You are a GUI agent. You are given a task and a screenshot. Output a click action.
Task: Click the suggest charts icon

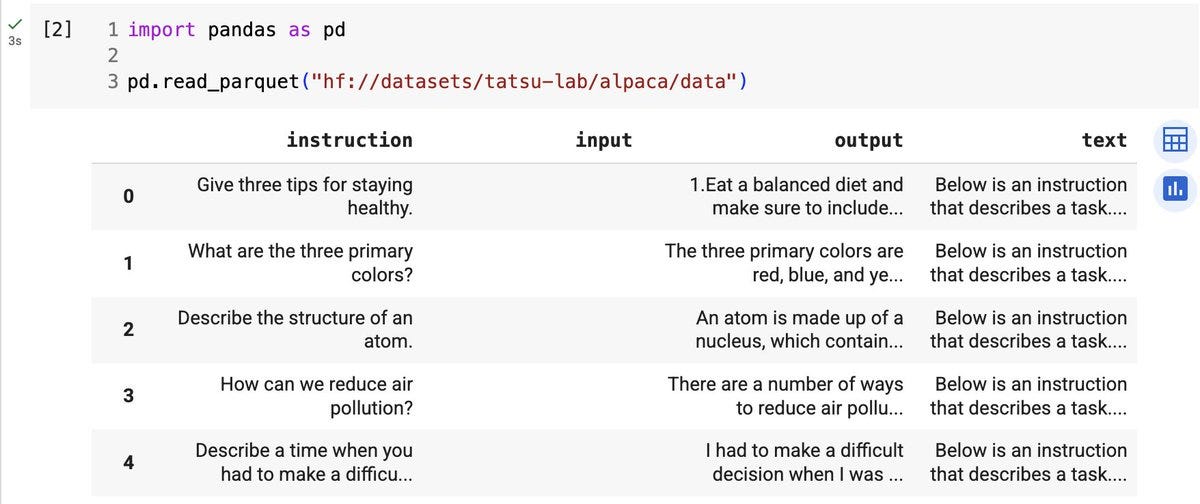[x=1174, y=188]
